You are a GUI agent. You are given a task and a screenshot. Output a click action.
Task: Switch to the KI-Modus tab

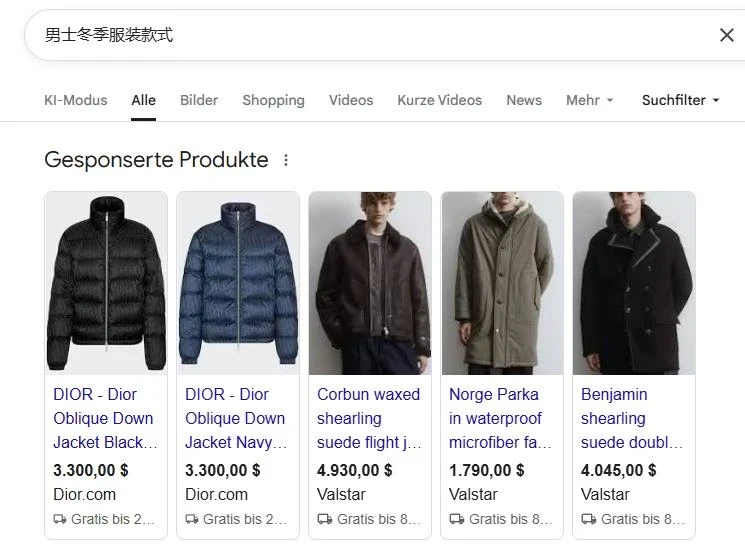[x=76, y=100]
